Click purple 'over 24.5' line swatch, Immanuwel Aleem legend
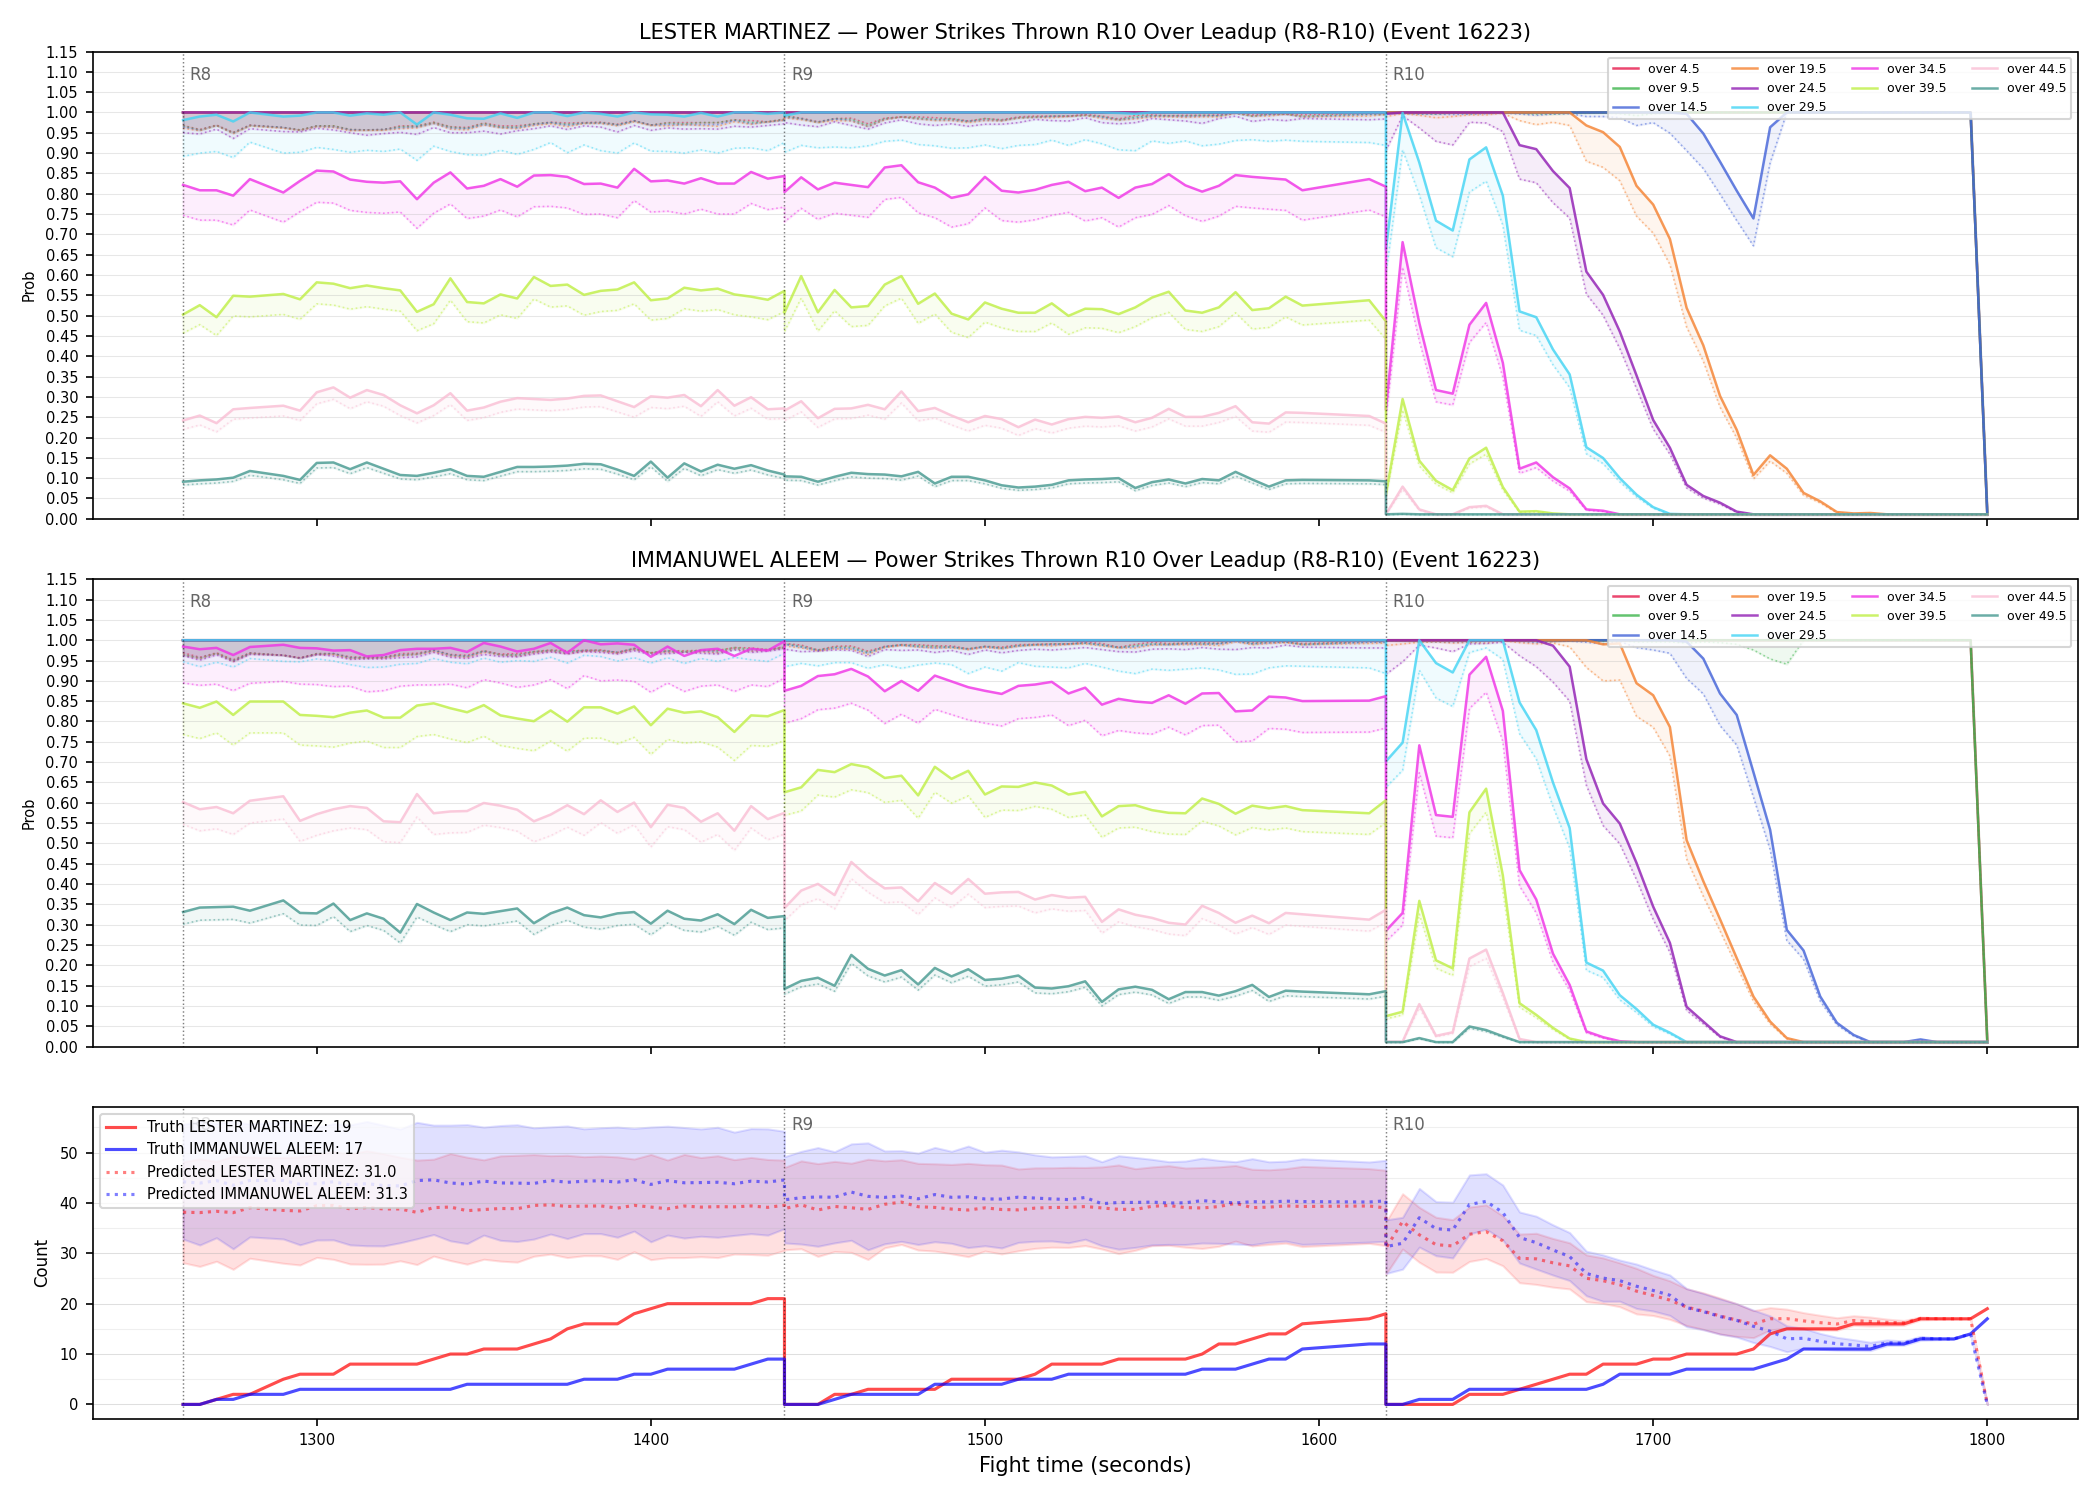 [1745, 616]
